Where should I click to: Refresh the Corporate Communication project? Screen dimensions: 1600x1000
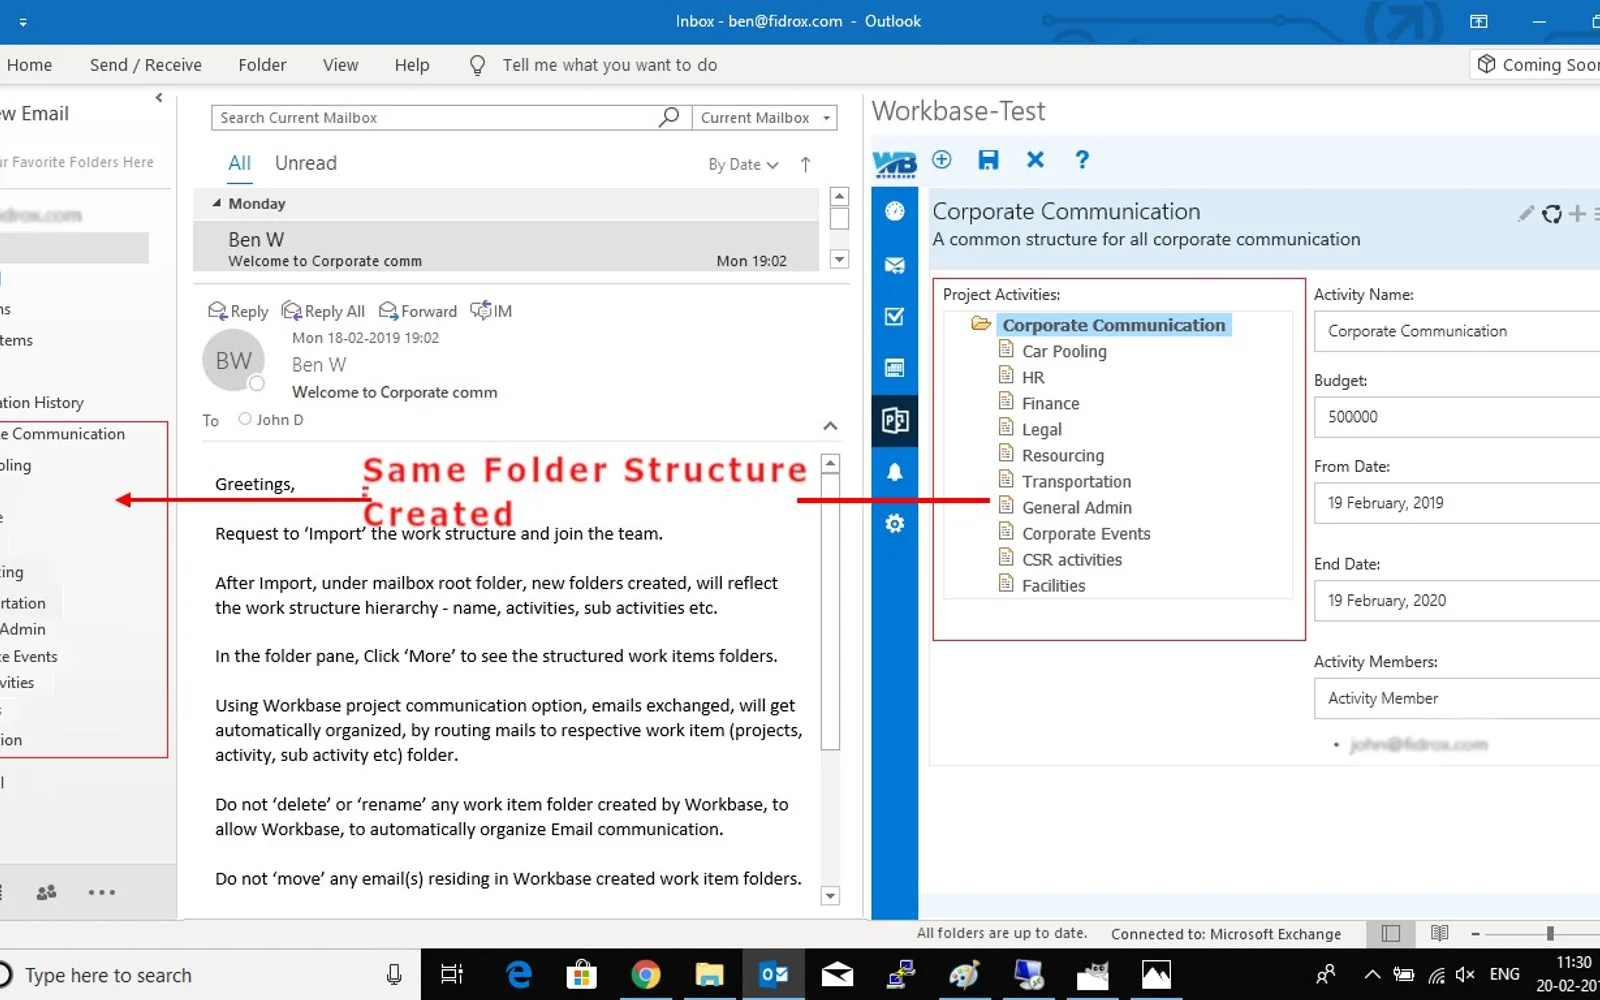pyautogui.click(x=1551, y=213)
